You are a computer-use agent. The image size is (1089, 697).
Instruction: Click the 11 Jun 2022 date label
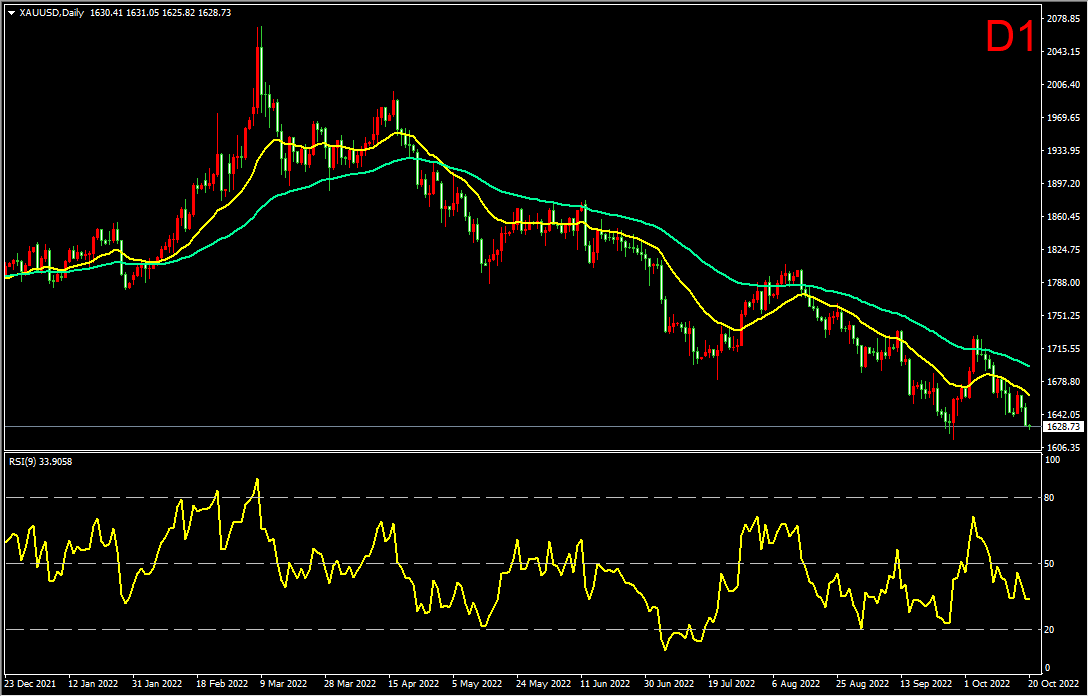click(607, 684)
